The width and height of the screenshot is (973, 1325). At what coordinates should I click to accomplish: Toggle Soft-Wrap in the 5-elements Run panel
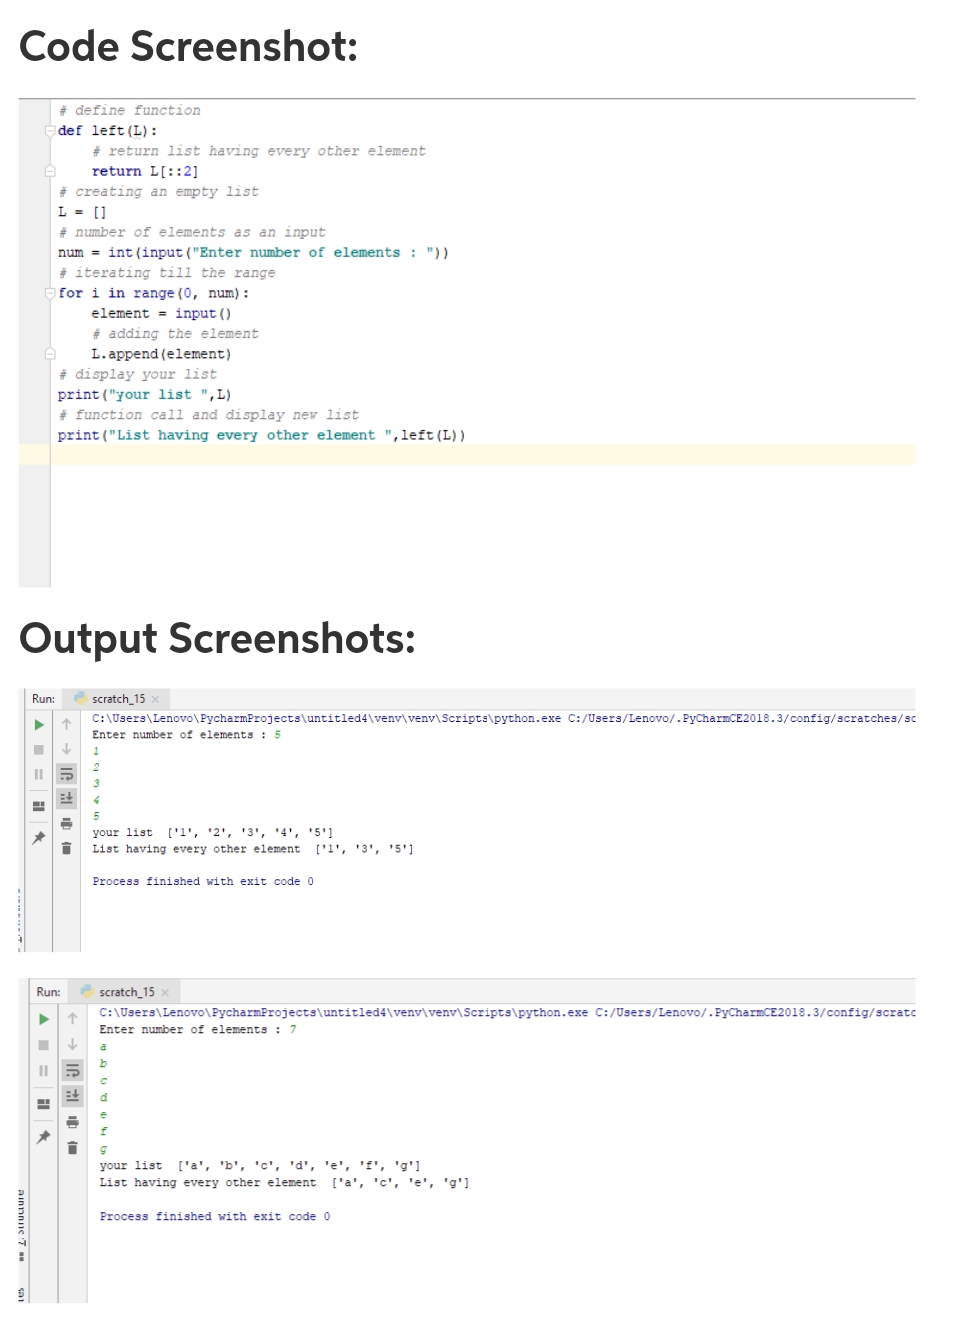click(x=66, y=774)
